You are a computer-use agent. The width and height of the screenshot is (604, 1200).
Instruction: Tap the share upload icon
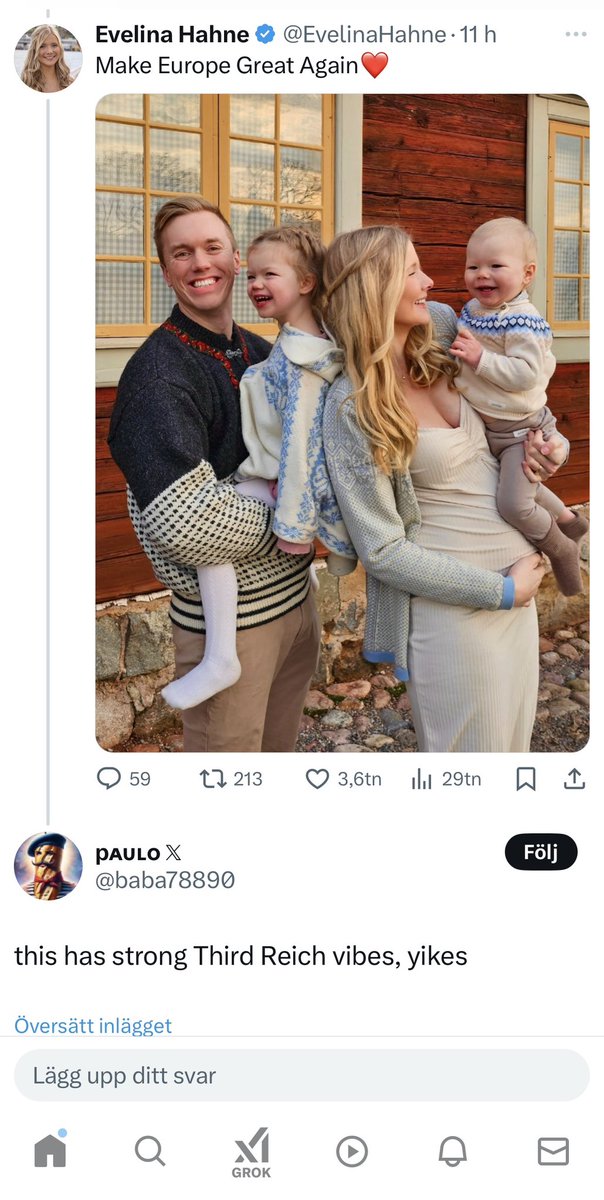pyautogui.click(x=574, y=778)
